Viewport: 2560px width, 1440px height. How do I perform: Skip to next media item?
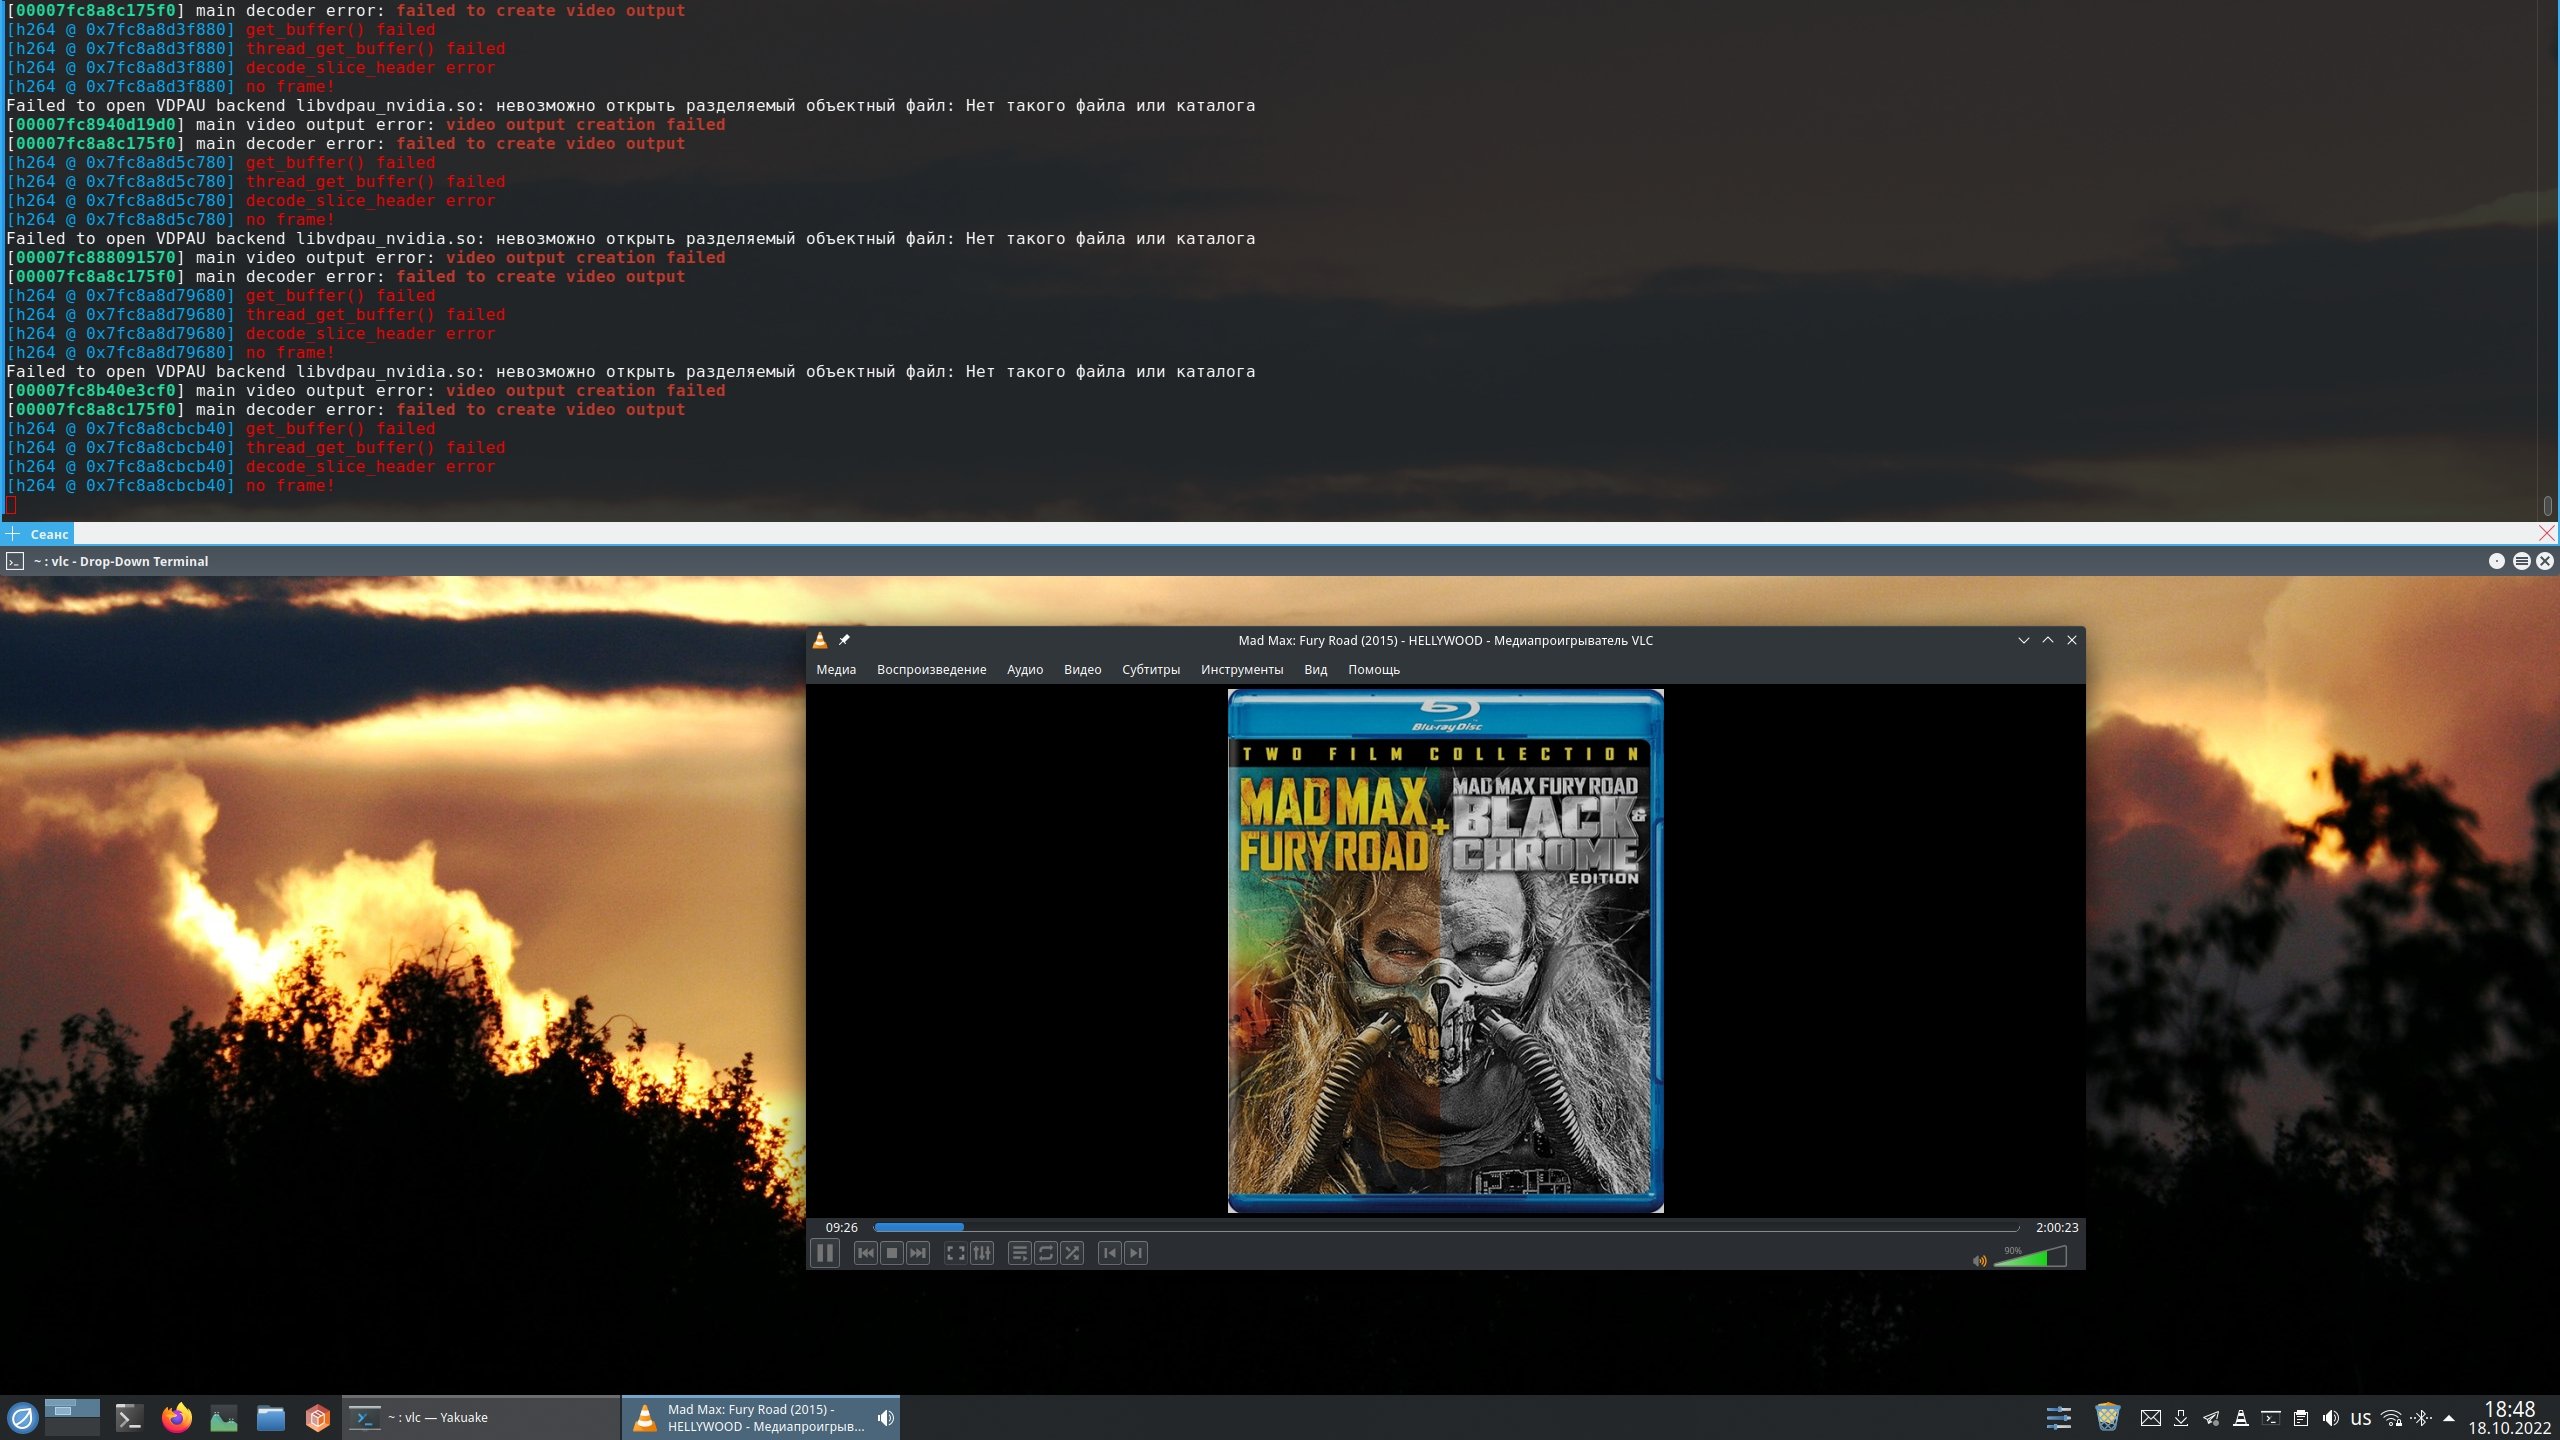[x=918, y=1253]
